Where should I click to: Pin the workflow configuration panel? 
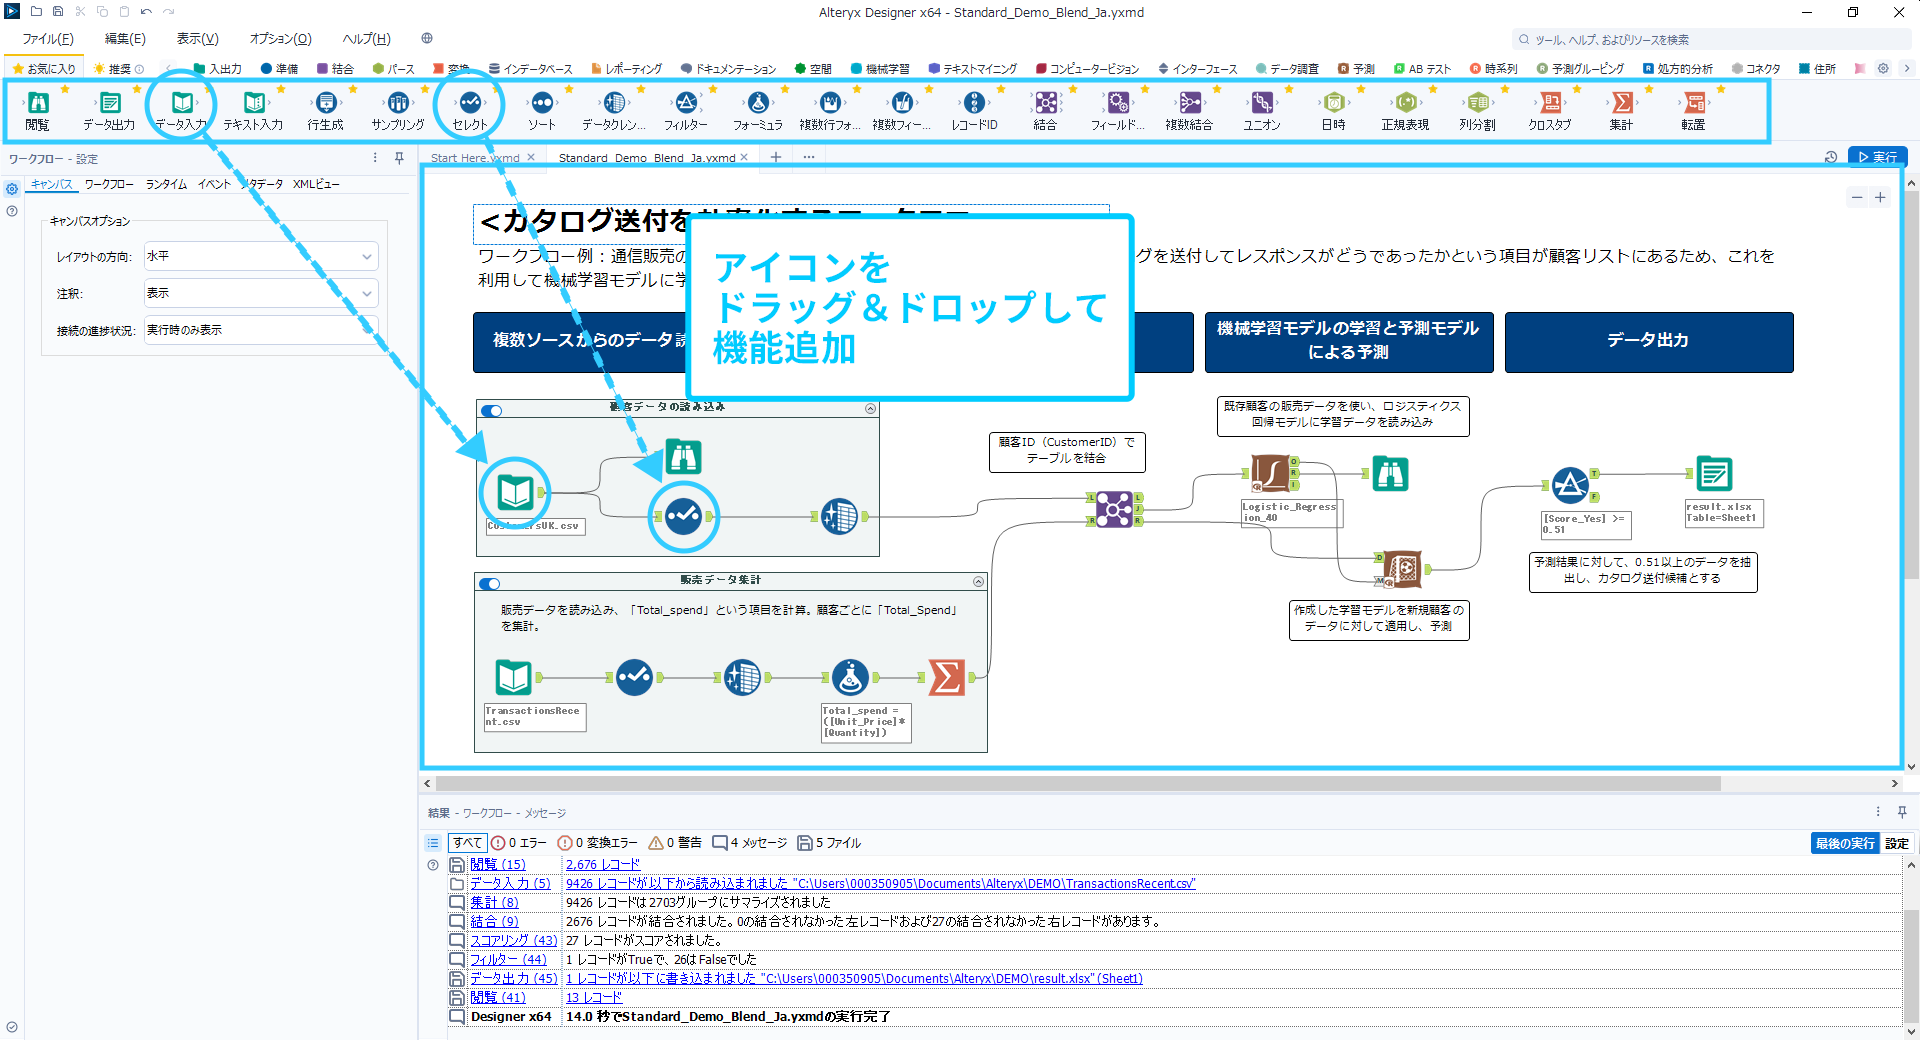(x=399, y=158)
